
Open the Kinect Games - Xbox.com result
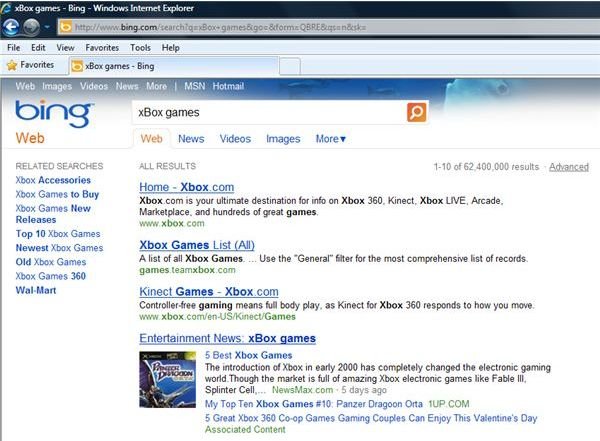209,292
